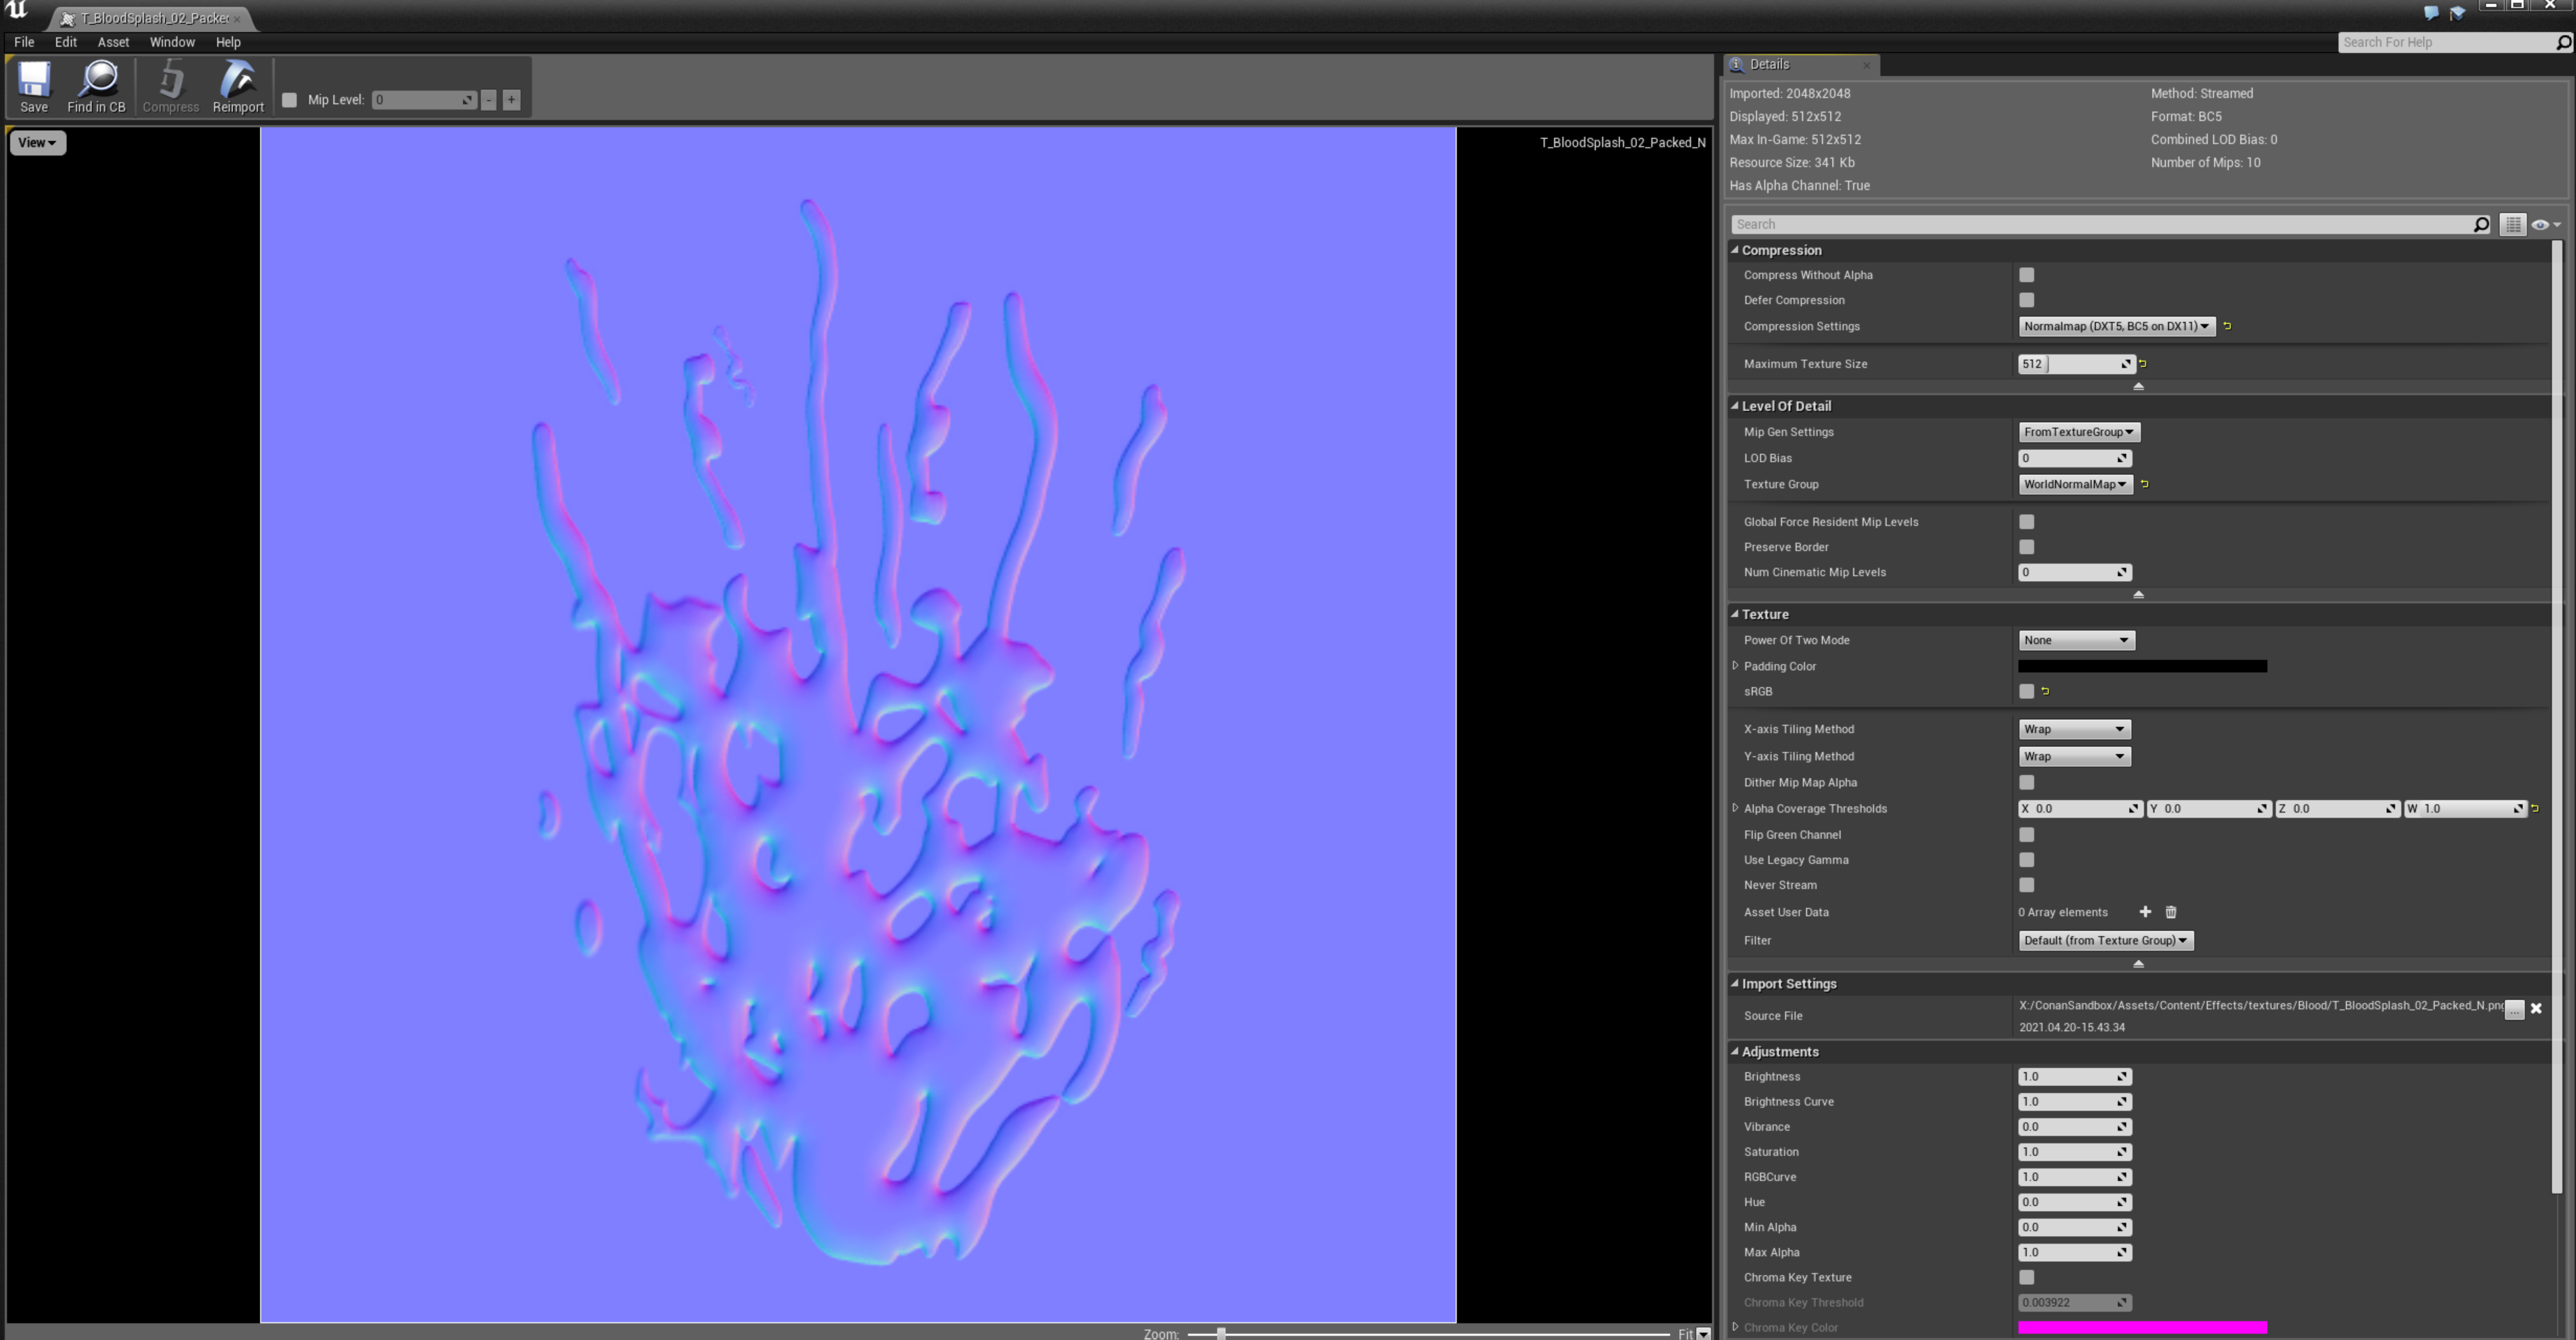Add an Asset User Data array element
This screenshot has height=1340, width=2576.
coord(2145,911)
